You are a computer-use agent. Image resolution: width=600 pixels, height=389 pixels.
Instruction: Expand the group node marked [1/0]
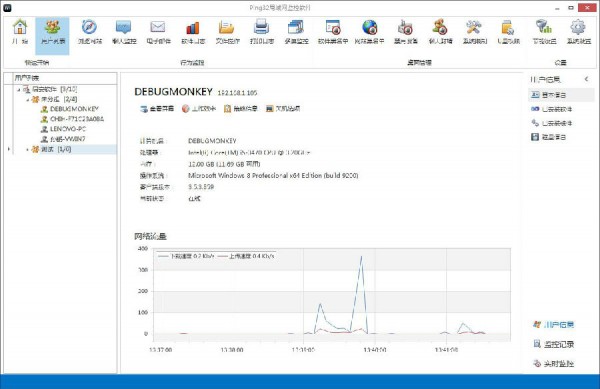click(x=28, y=150)
